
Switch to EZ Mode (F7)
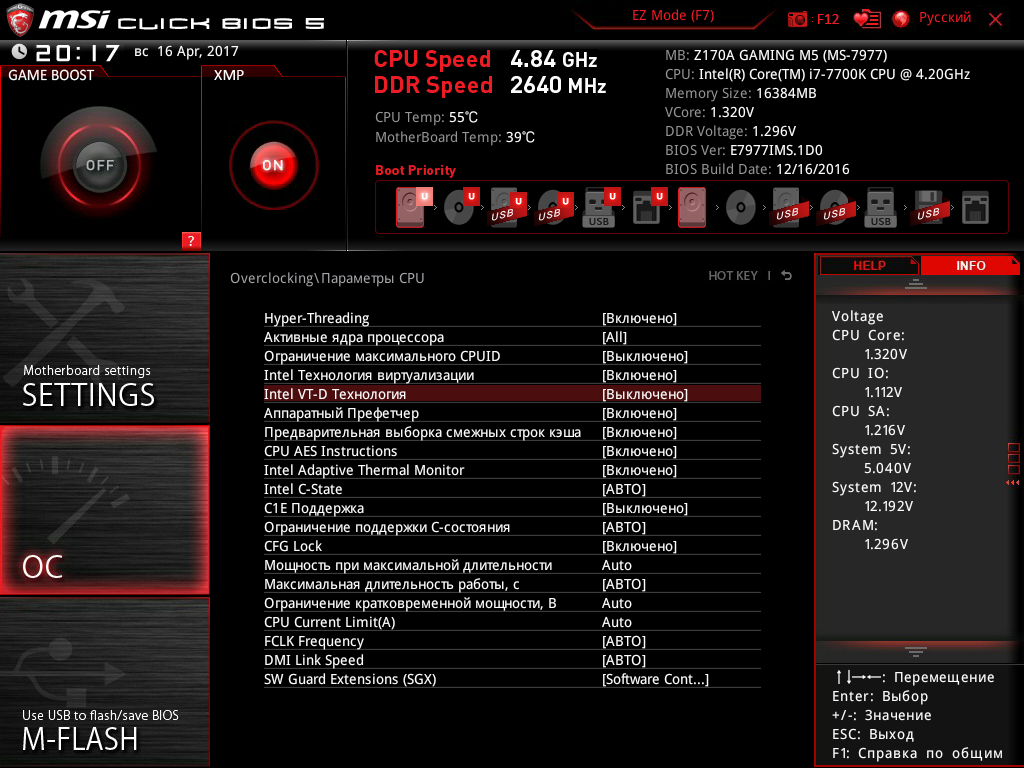(x=673, y=15)
